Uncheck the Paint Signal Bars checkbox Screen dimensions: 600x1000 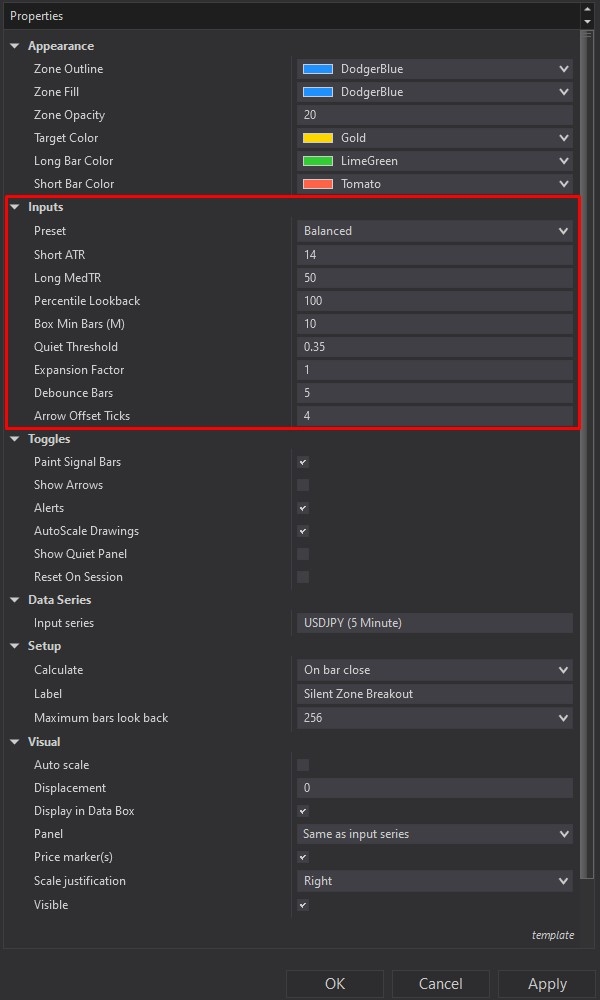(303, 462)
